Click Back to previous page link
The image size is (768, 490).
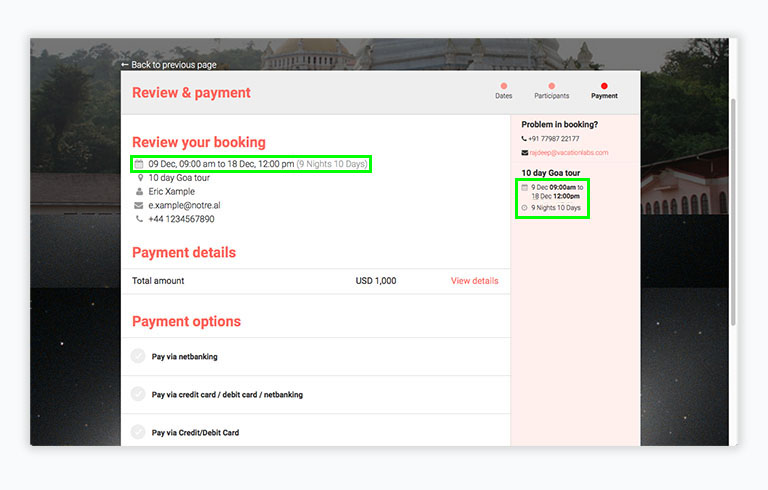click(x=168, y=65)
